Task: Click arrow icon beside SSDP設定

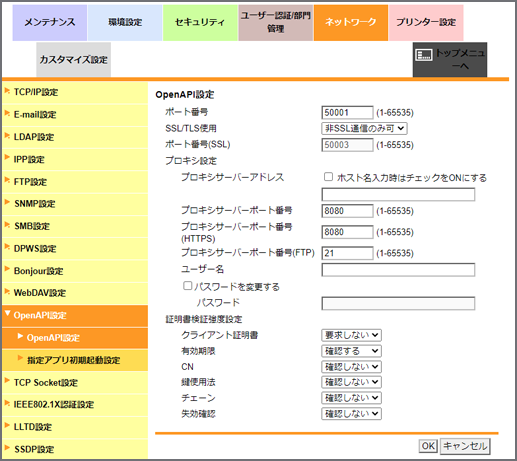Action: click(x=7, y=447)
